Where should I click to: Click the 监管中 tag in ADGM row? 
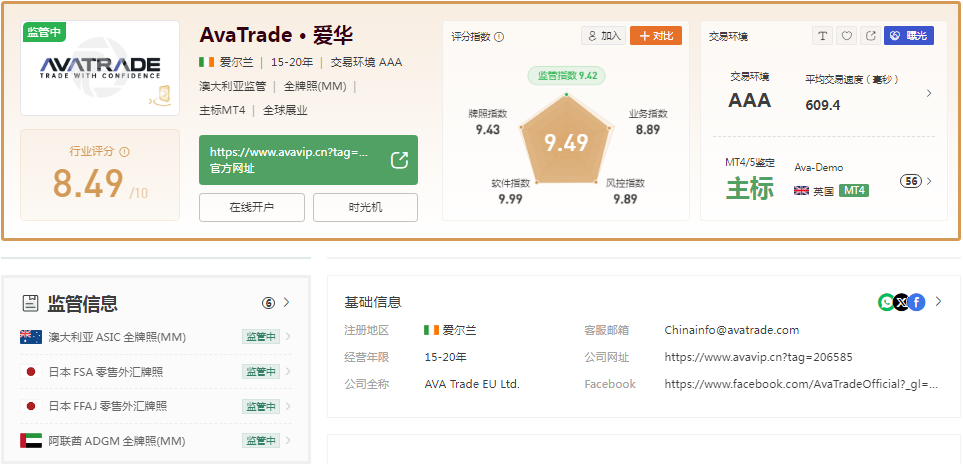261,440
